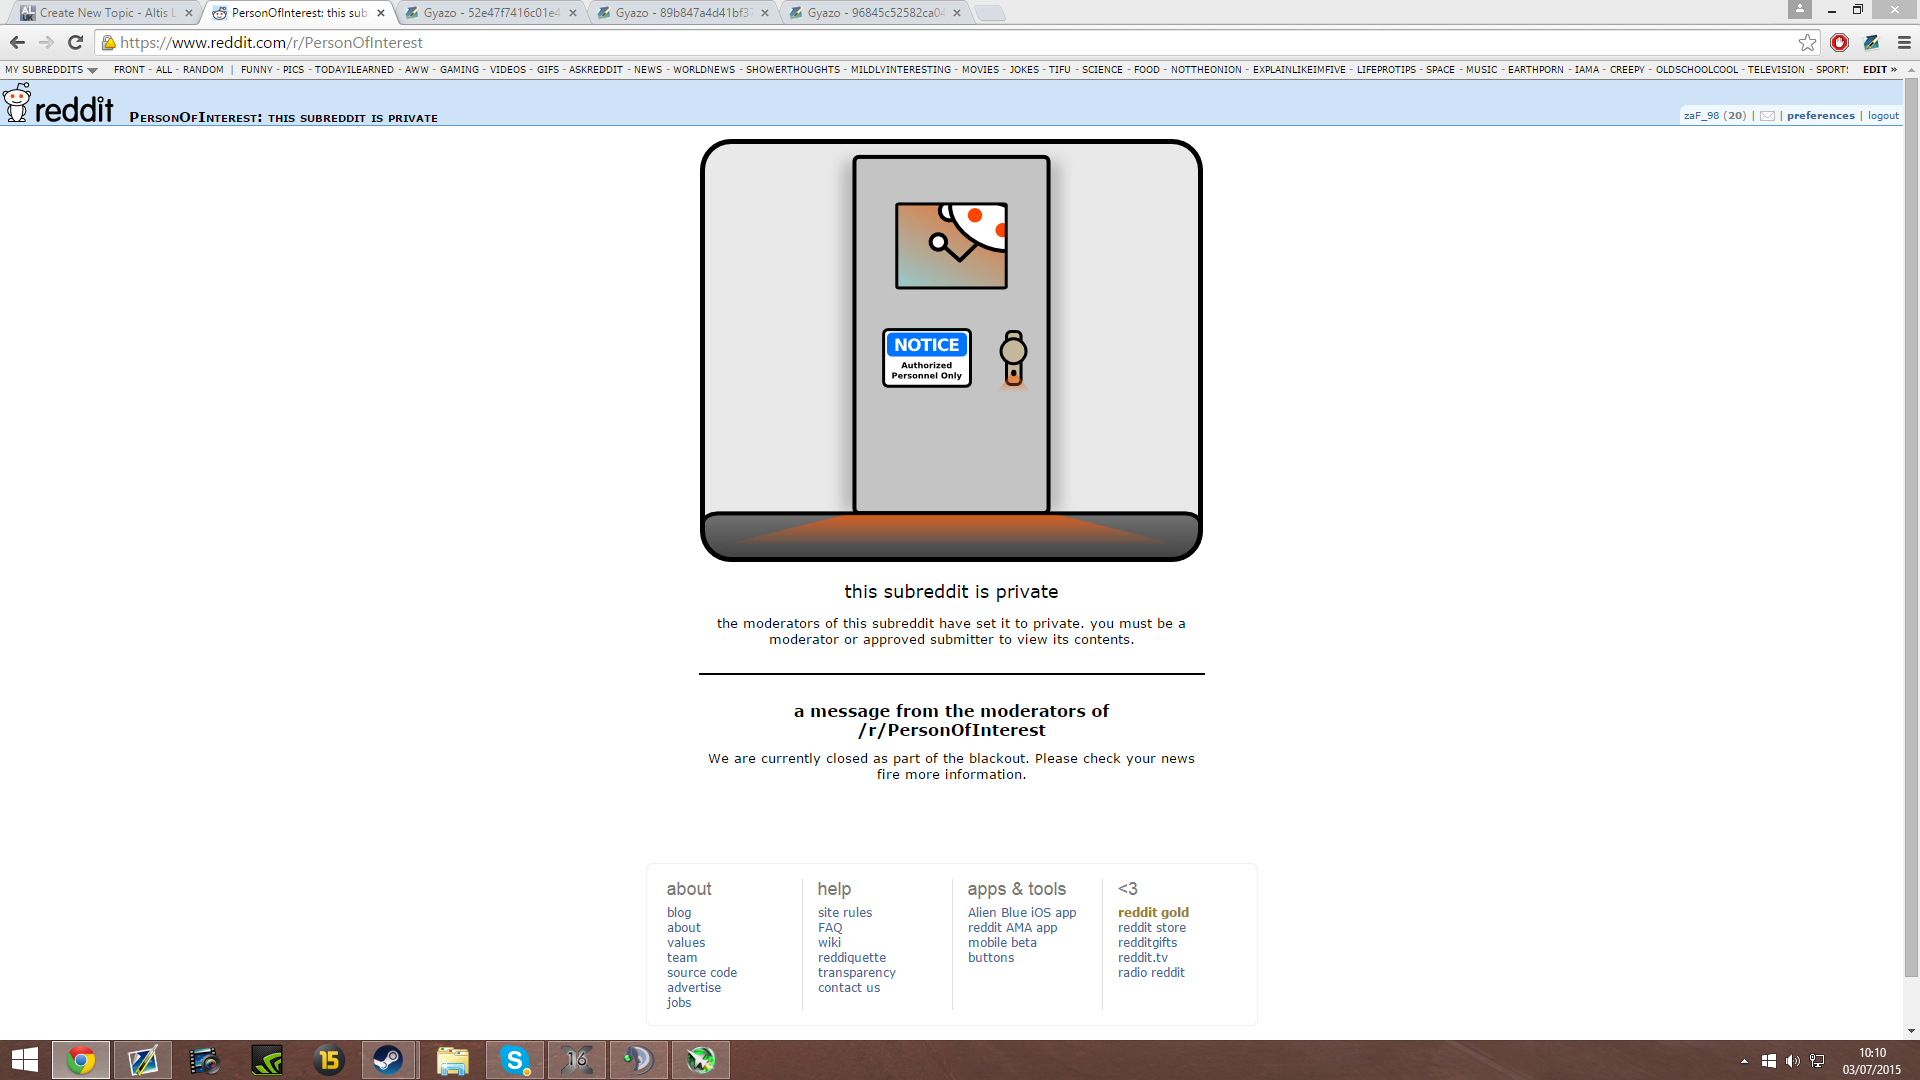Open the new tab button
Viewport: 1920px width, 1080px height.
(989, 13)
